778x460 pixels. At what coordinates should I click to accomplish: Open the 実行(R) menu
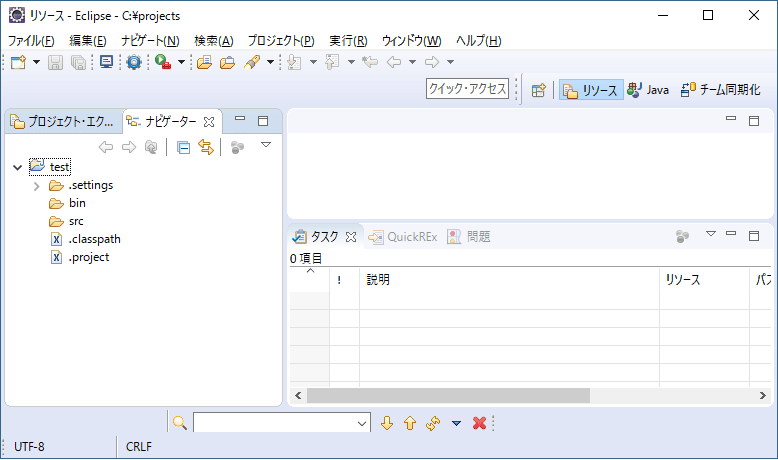pos(348,41)
